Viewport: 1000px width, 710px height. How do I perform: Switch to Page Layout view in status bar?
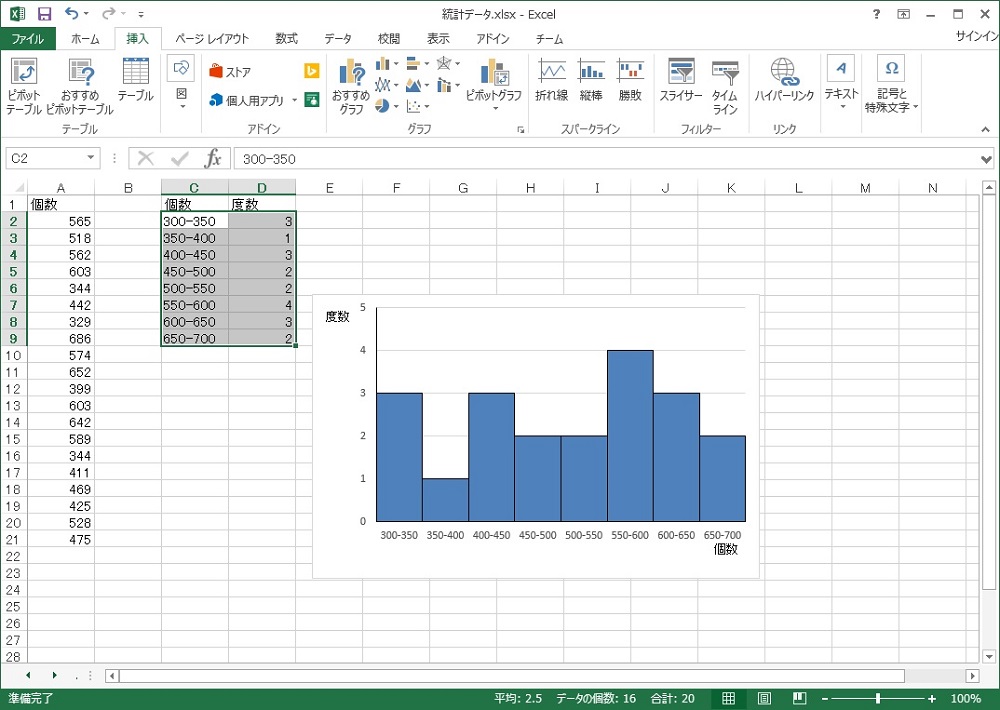pyautogui.click(x=765, y=699)
